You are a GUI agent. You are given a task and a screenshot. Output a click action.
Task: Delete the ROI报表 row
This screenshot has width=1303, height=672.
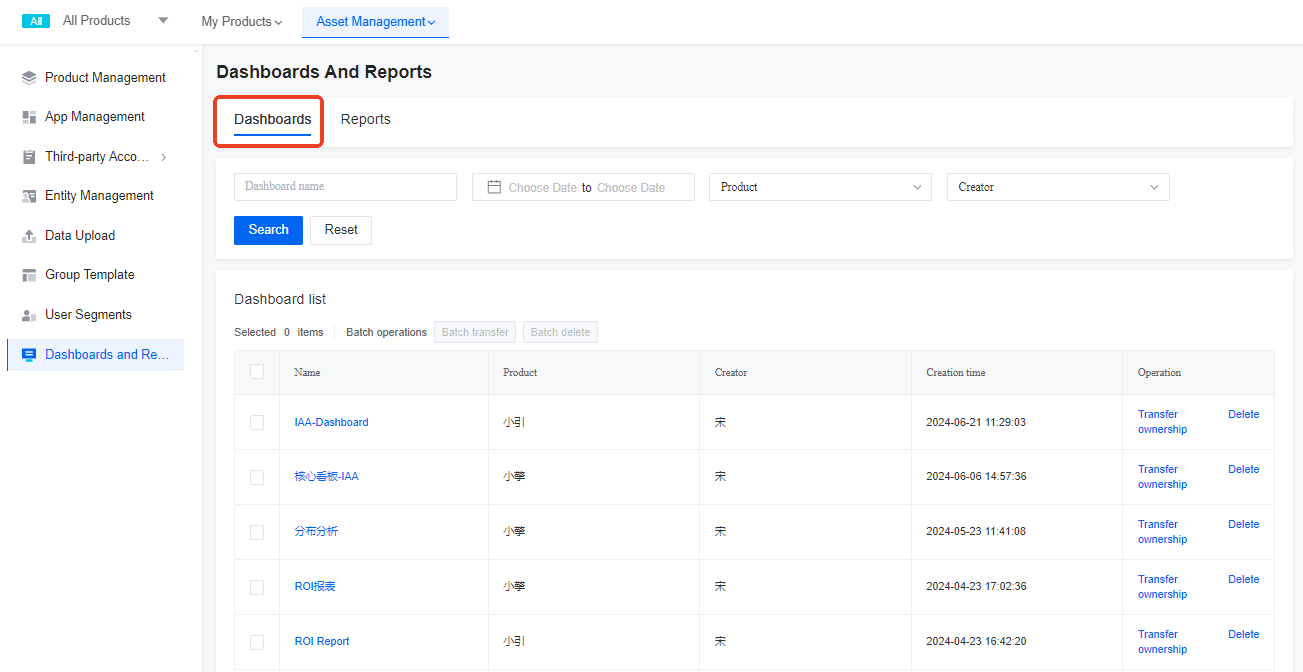[x=1244, y=579]
